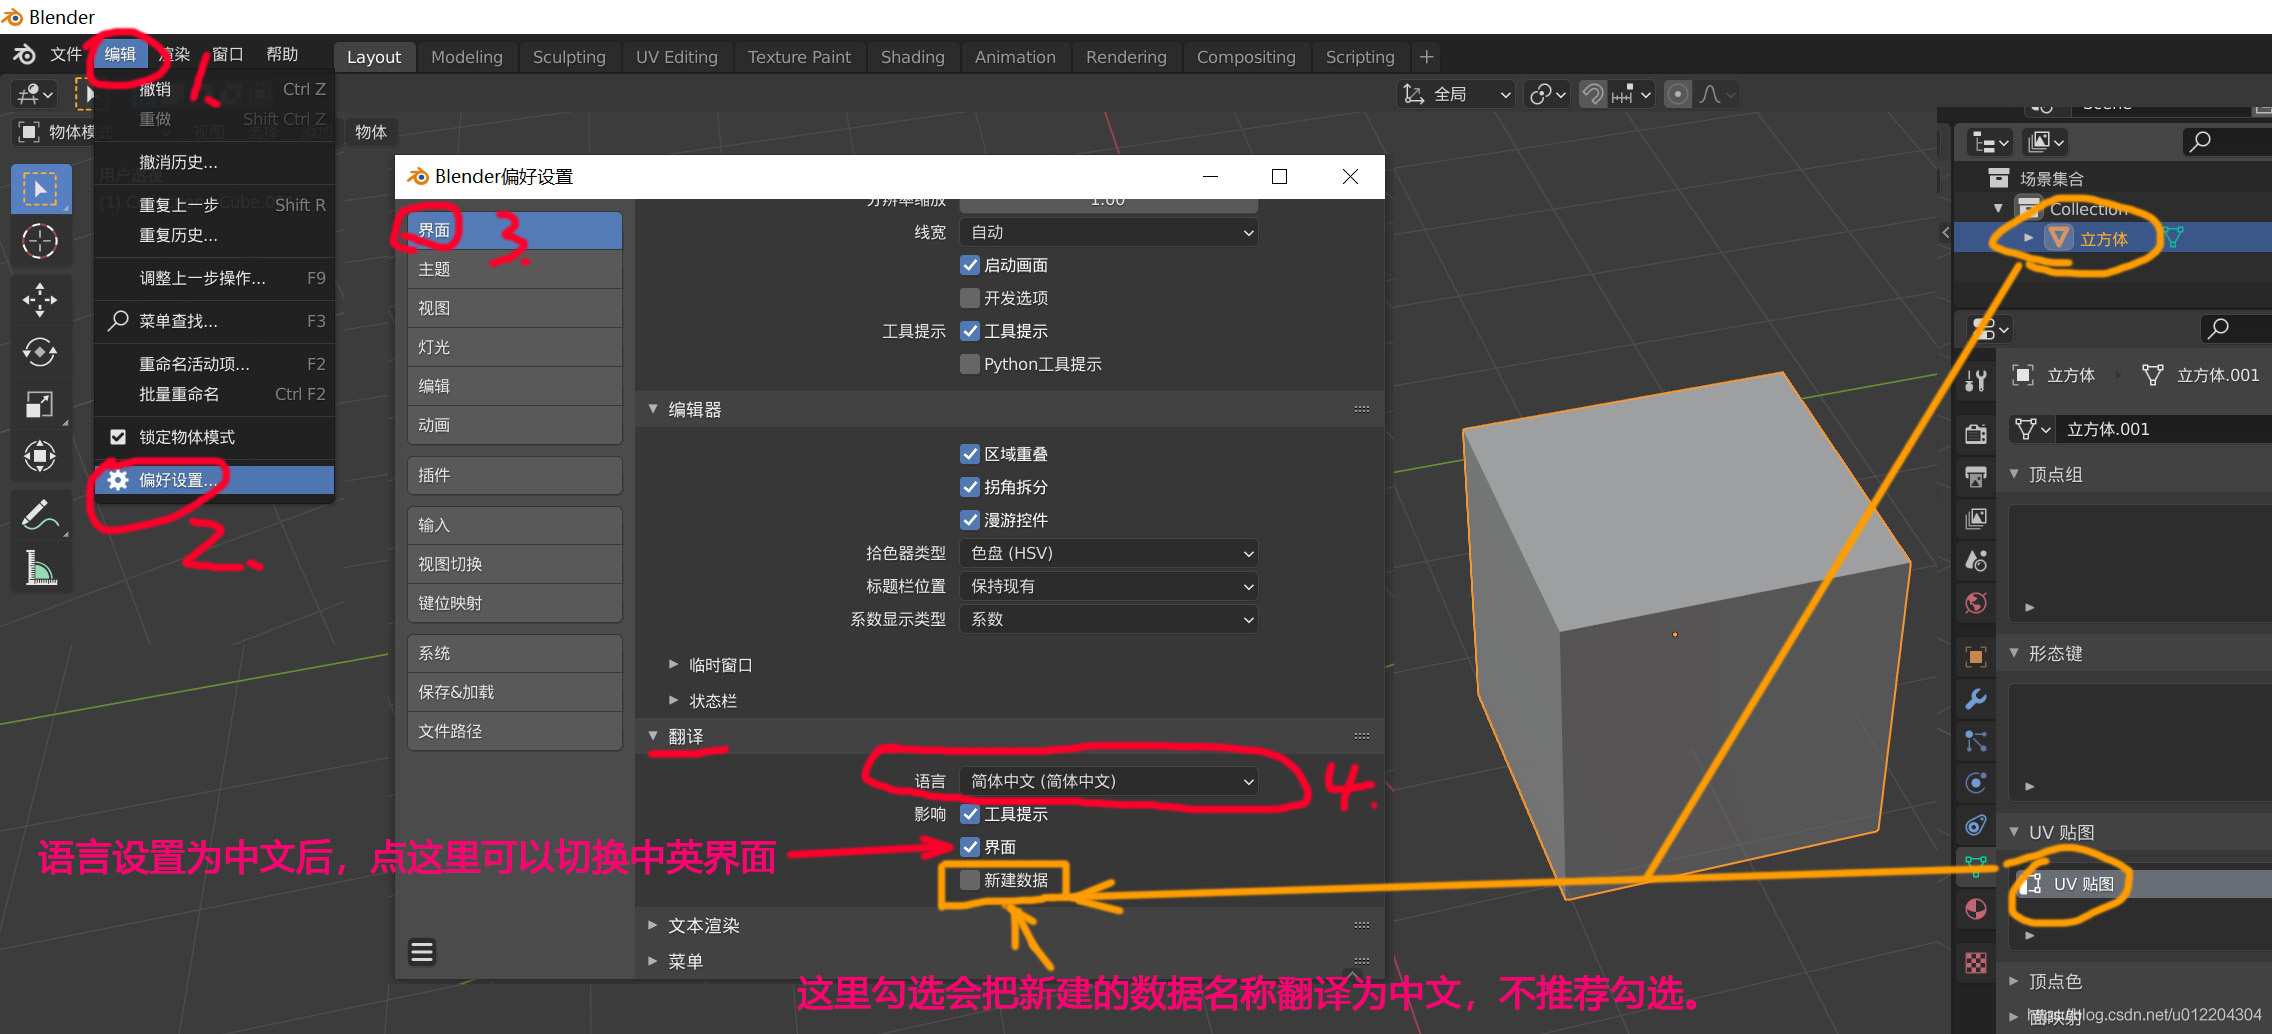2272x1034 pixels.
Task: Toggle the 工具提示 checkbox under line width
Action: 969,331
